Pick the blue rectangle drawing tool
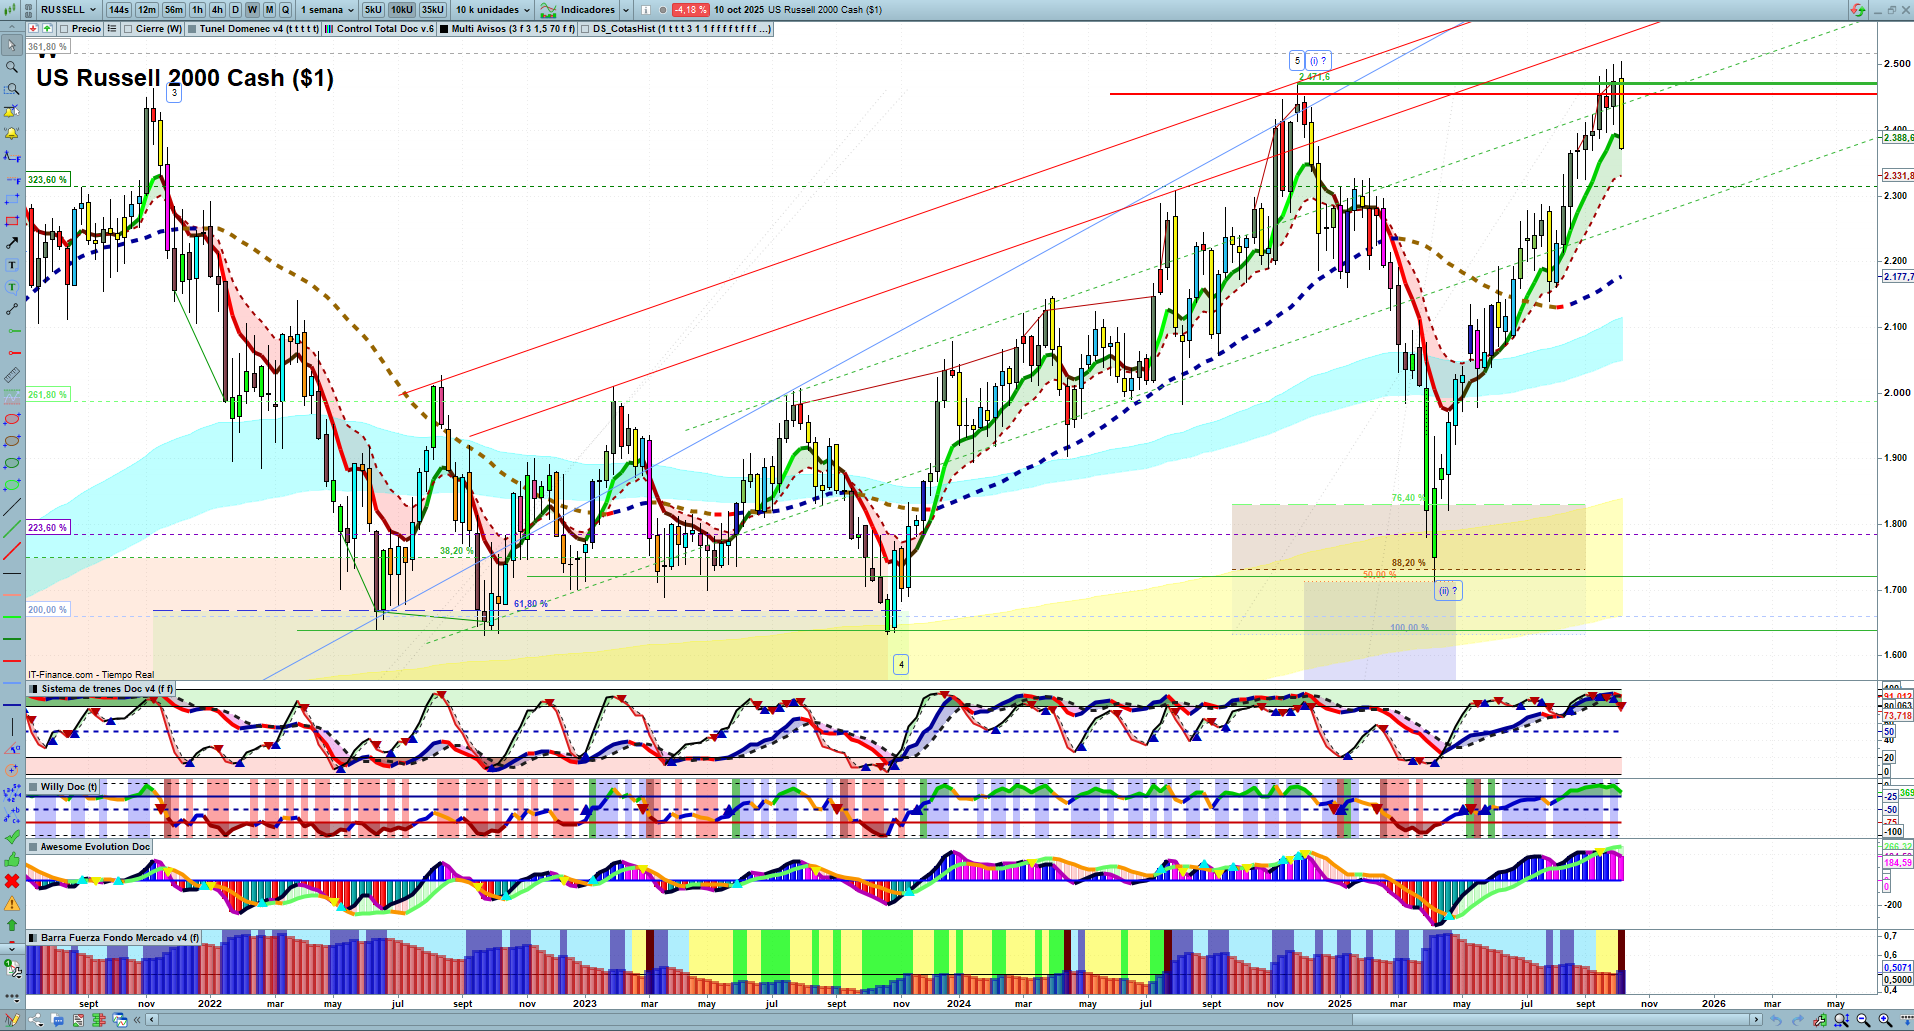The image size is (1914, 1031). click(12, 199)
